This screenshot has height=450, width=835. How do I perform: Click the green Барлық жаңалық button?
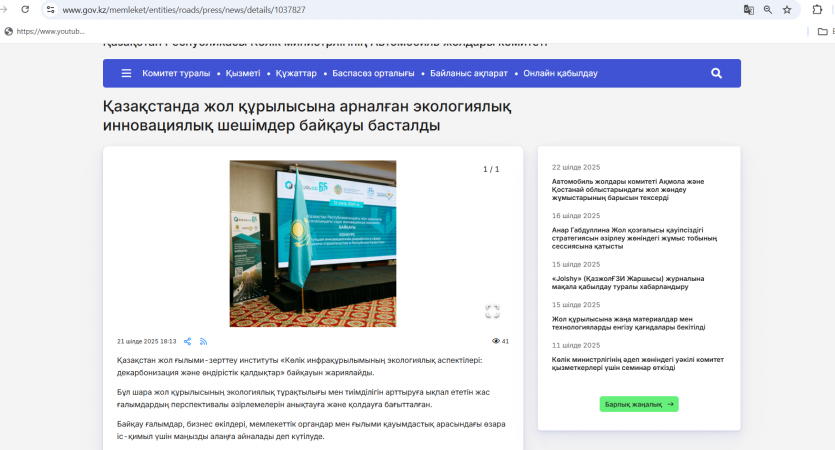click(638, 404)
